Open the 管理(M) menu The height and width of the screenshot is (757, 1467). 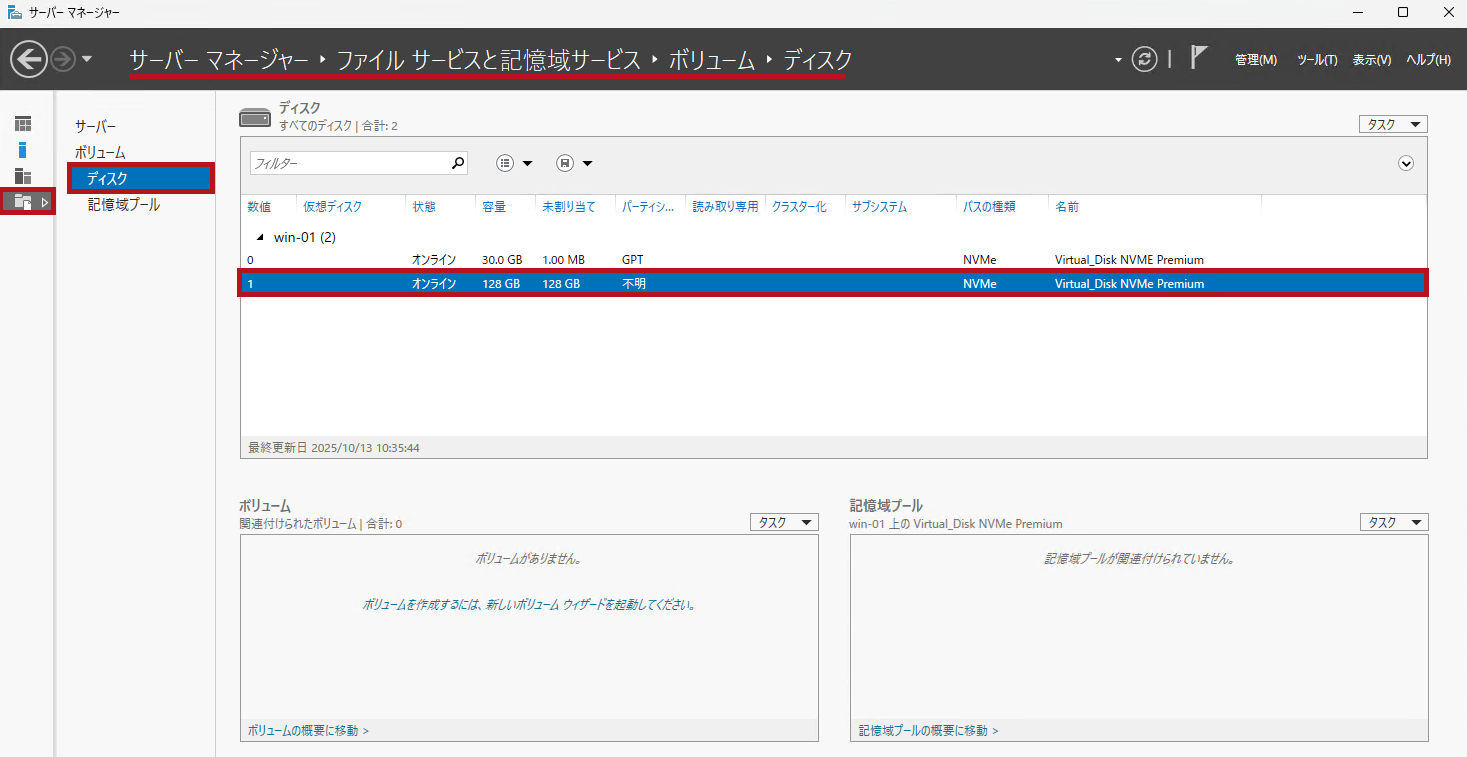1255,60
